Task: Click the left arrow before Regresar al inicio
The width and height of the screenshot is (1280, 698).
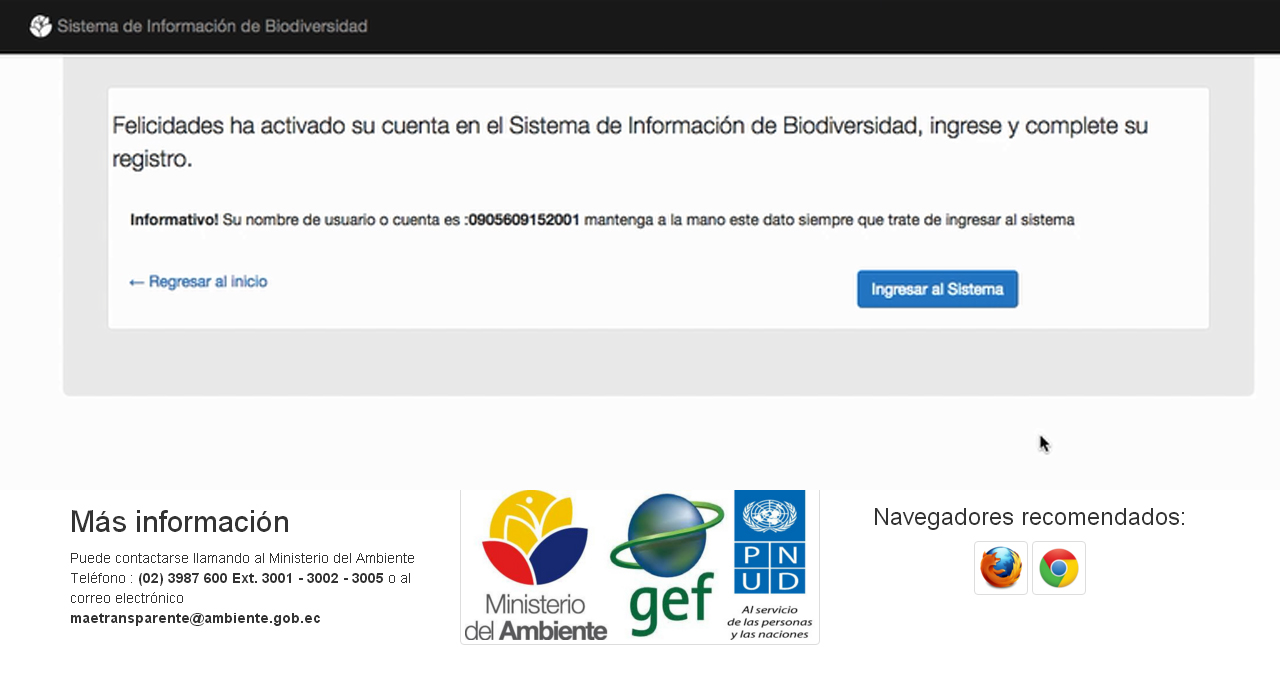Action: tap(137, 283)
